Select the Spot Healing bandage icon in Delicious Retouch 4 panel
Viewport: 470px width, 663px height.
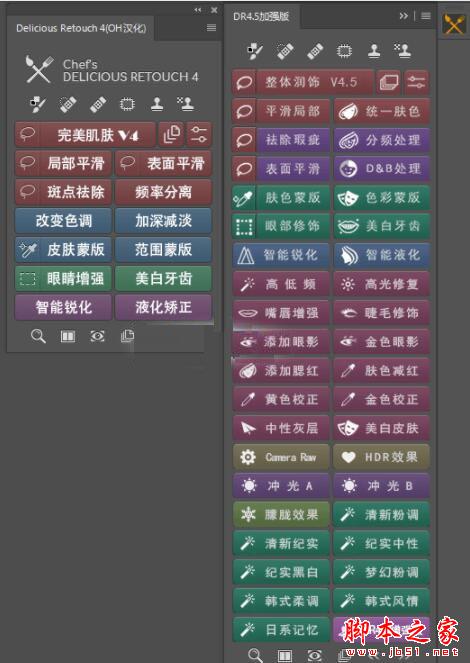(x=98, y=104)
